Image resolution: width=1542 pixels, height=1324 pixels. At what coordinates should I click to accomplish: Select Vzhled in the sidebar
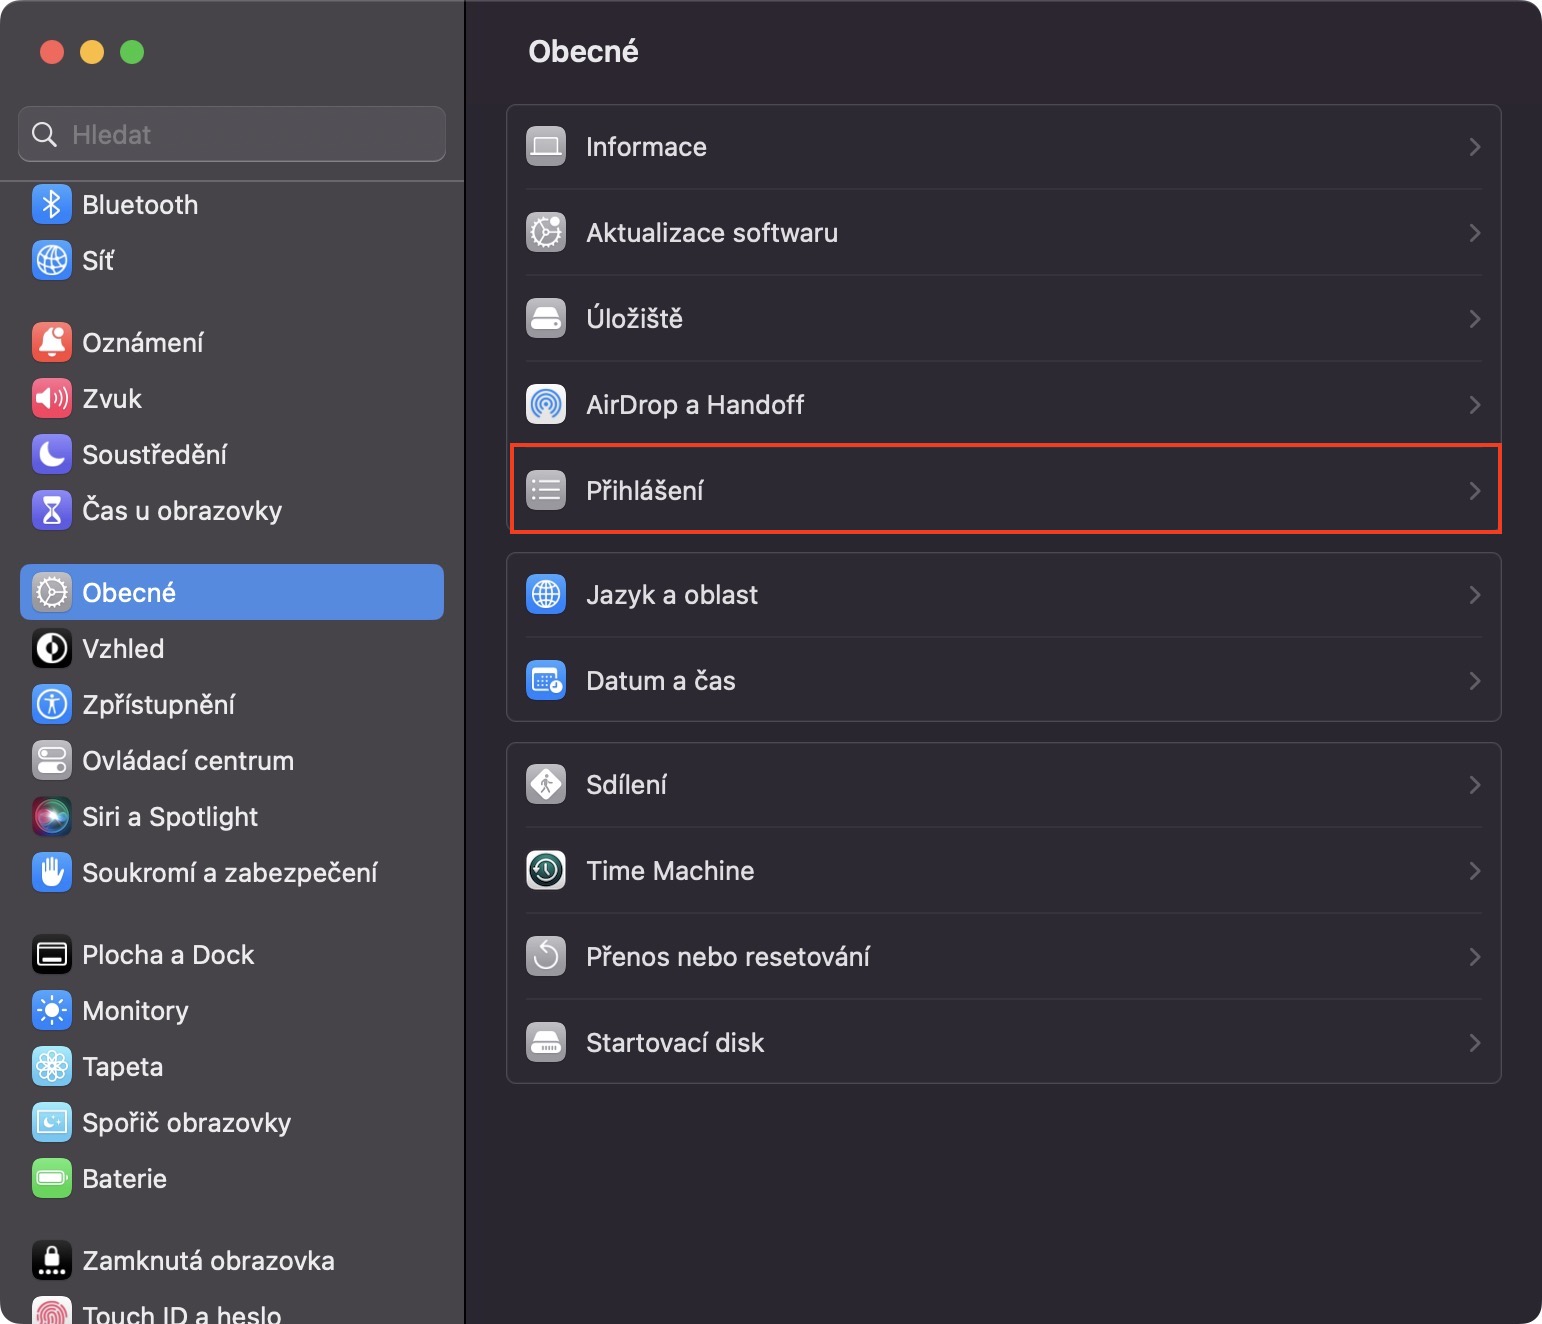tap(123, 649)
